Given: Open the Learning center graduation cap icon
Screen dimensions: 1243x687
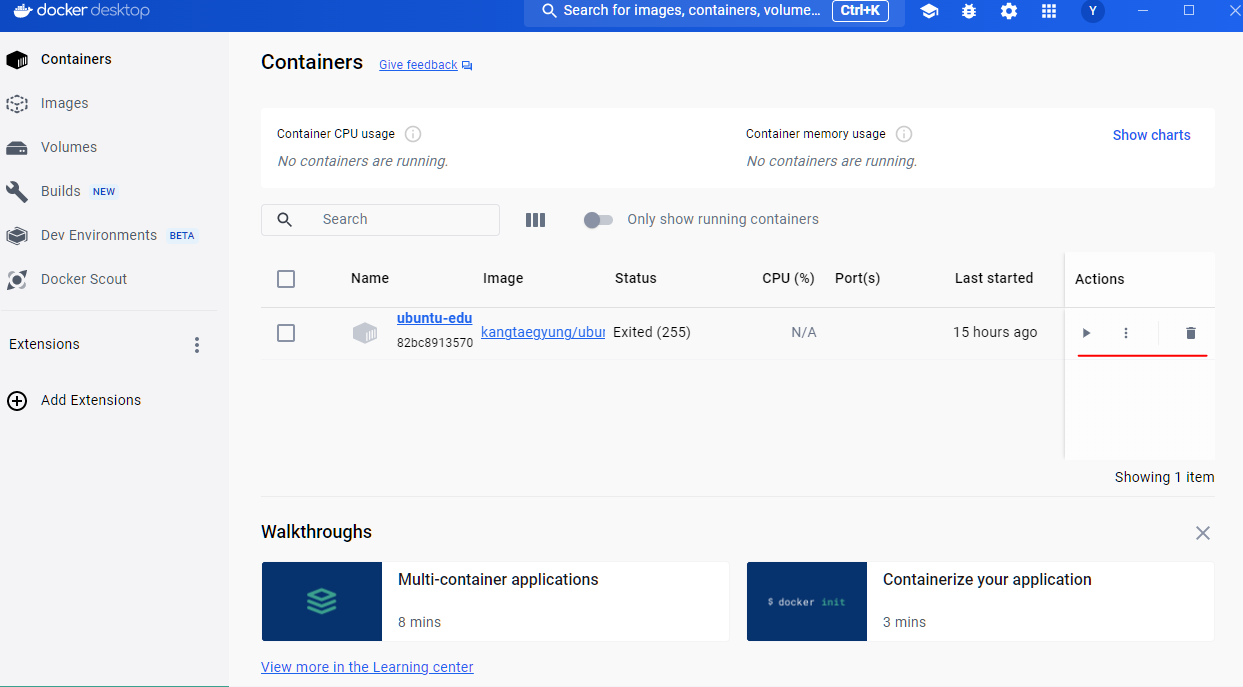Looking at the screenshot, I should [x=929, y=11].
